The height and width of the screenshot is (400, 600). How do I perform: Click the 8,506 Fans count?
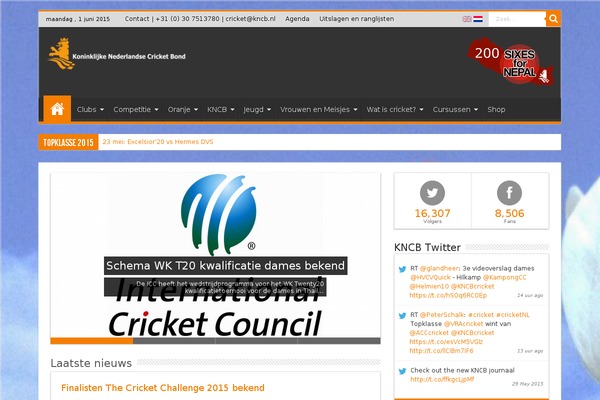[509, 216]
